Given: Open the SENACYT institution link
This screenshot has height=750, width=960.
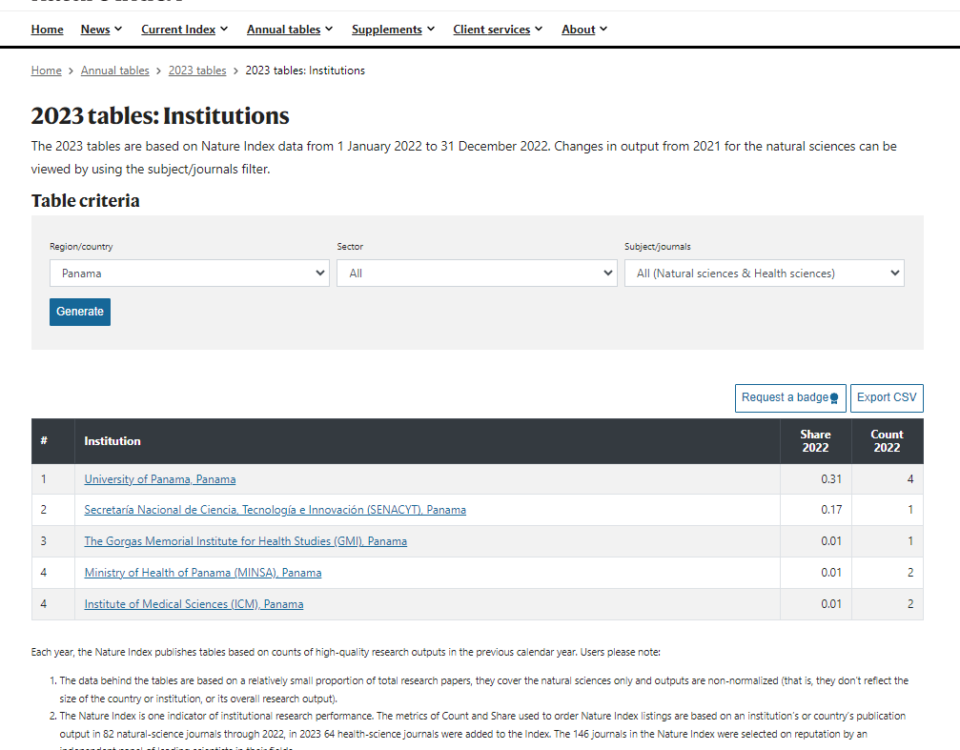Looking at the screenshot, I should [x=275, y=510].
